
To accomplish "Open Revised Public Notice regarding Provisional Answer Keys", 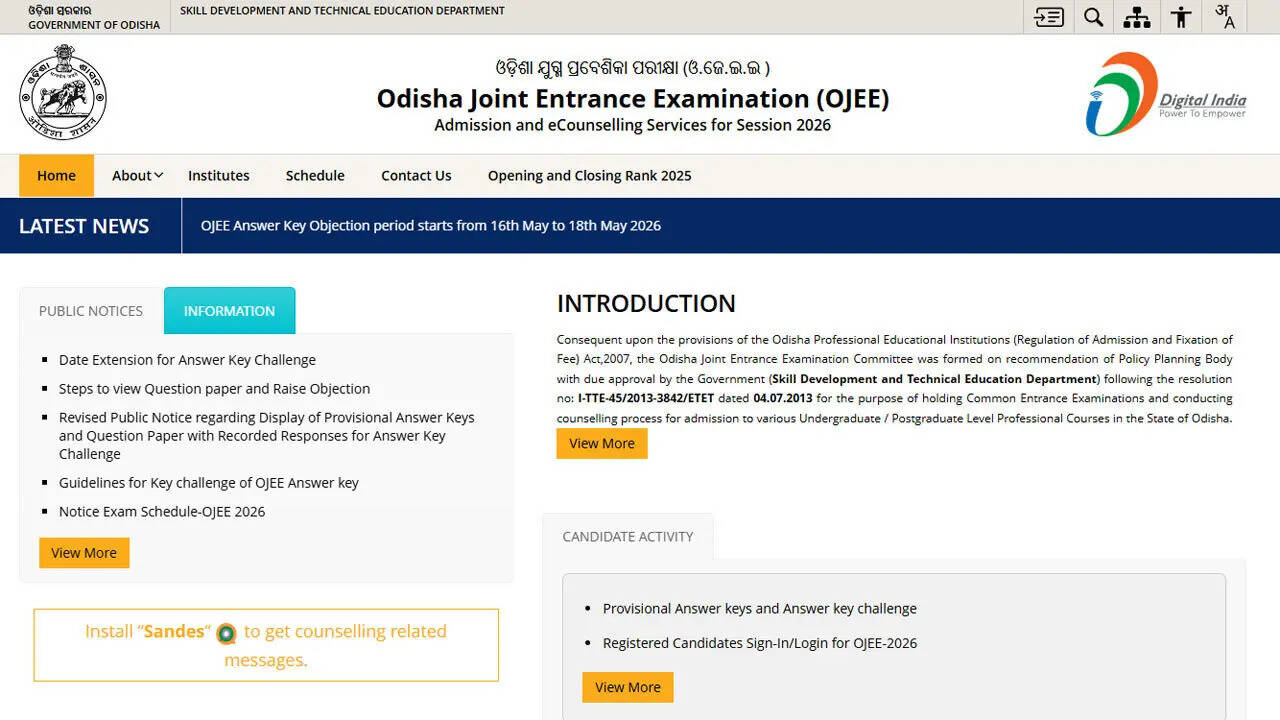I will click(267, 436).
